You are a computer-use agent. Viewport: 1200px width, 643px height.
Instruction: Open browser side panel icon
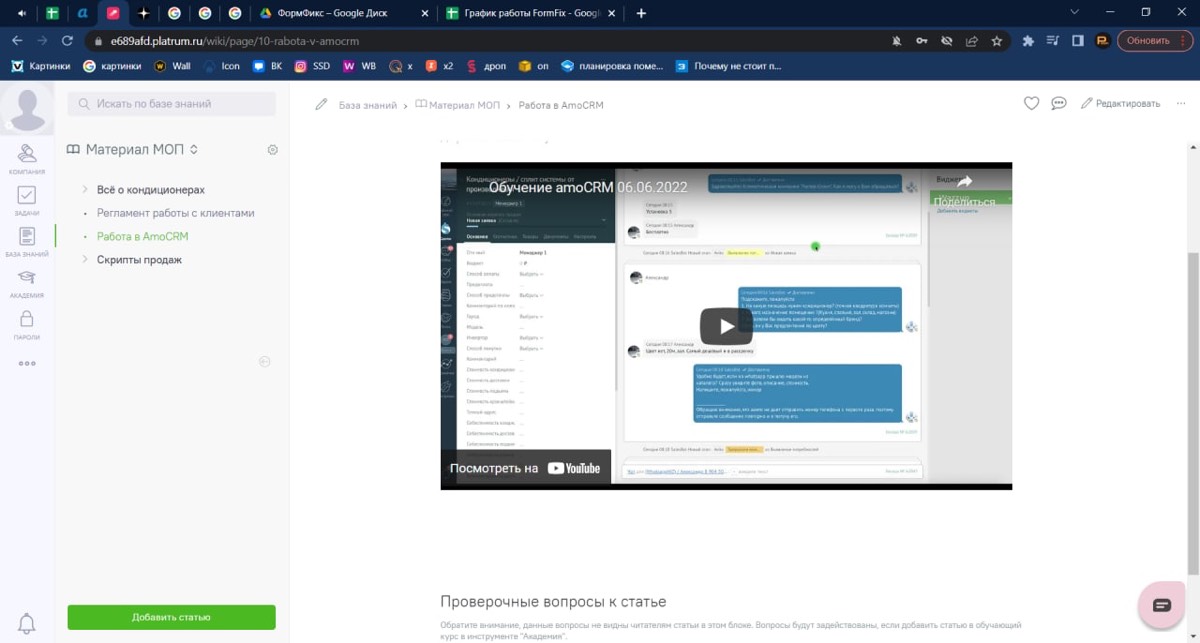pyautogui.click(x=1077, y=41)
